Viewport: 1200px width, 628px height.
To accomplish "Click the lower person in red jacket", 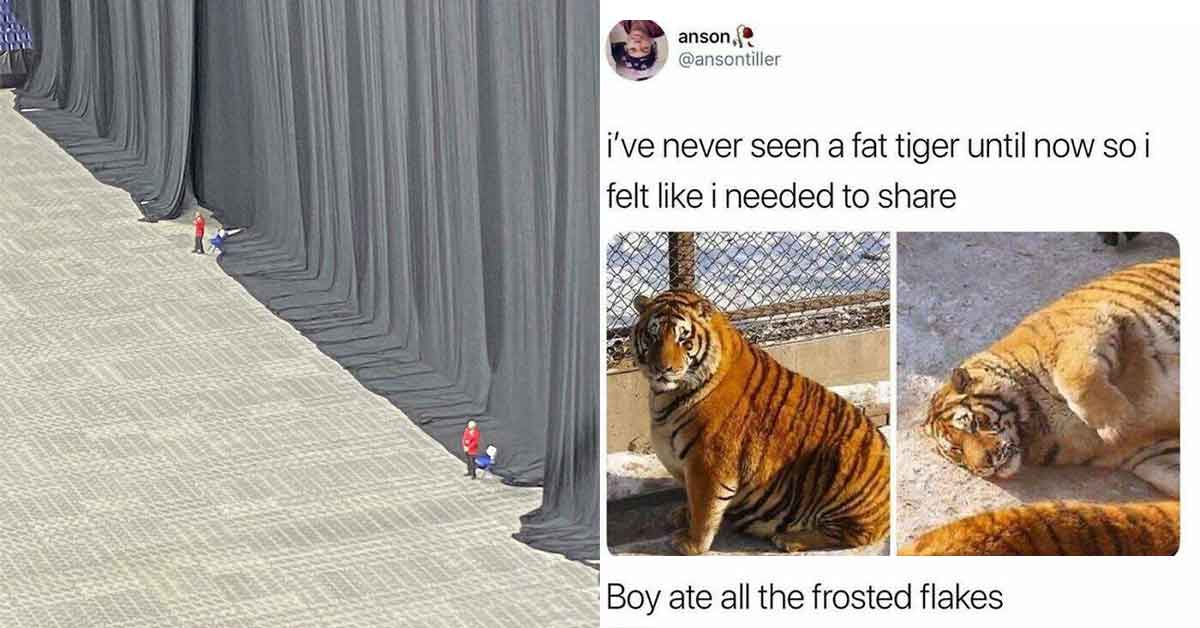I will (x=471, y=449).
